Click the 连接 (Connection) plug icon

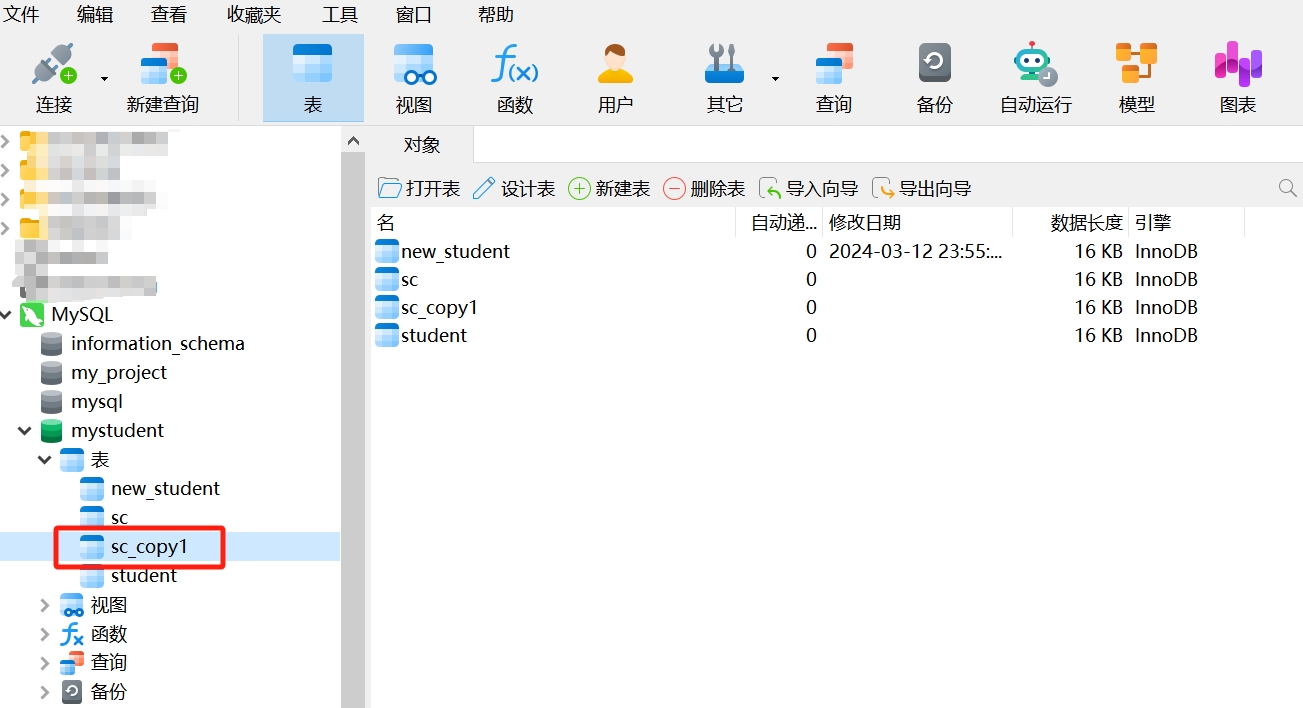tap(54, 66)
